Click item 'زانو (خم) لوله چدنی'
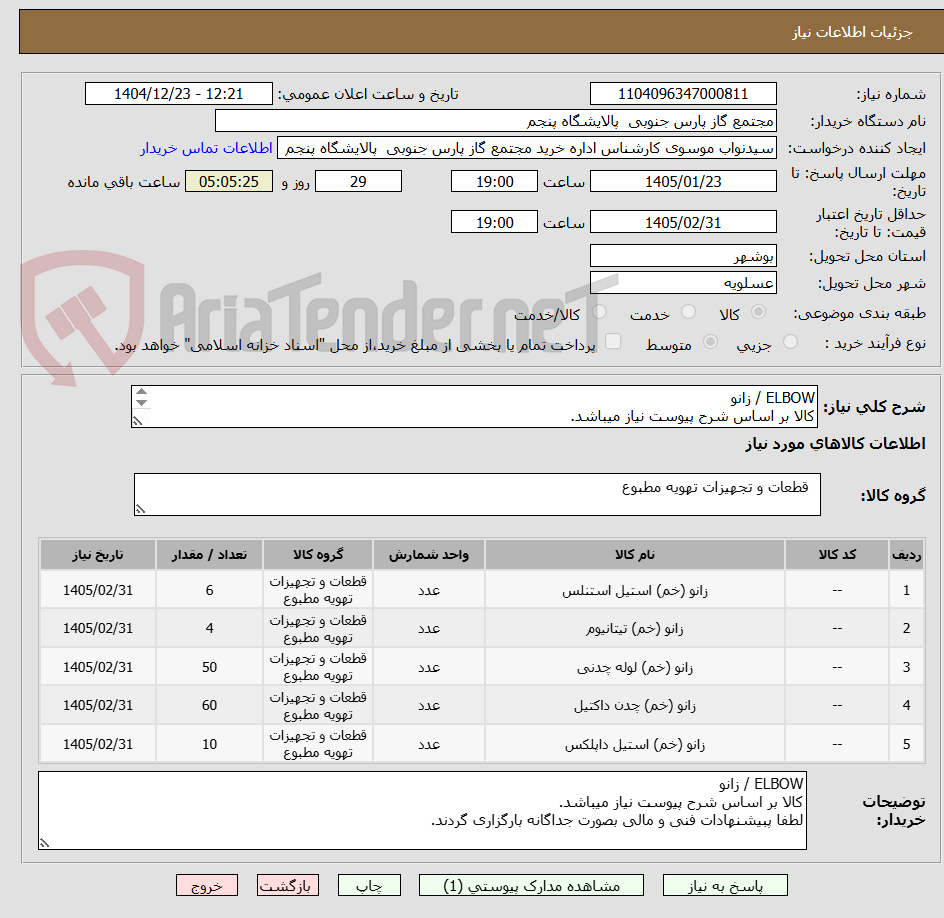The width and height of the screenshot is (944, 918). click(635, 667)
